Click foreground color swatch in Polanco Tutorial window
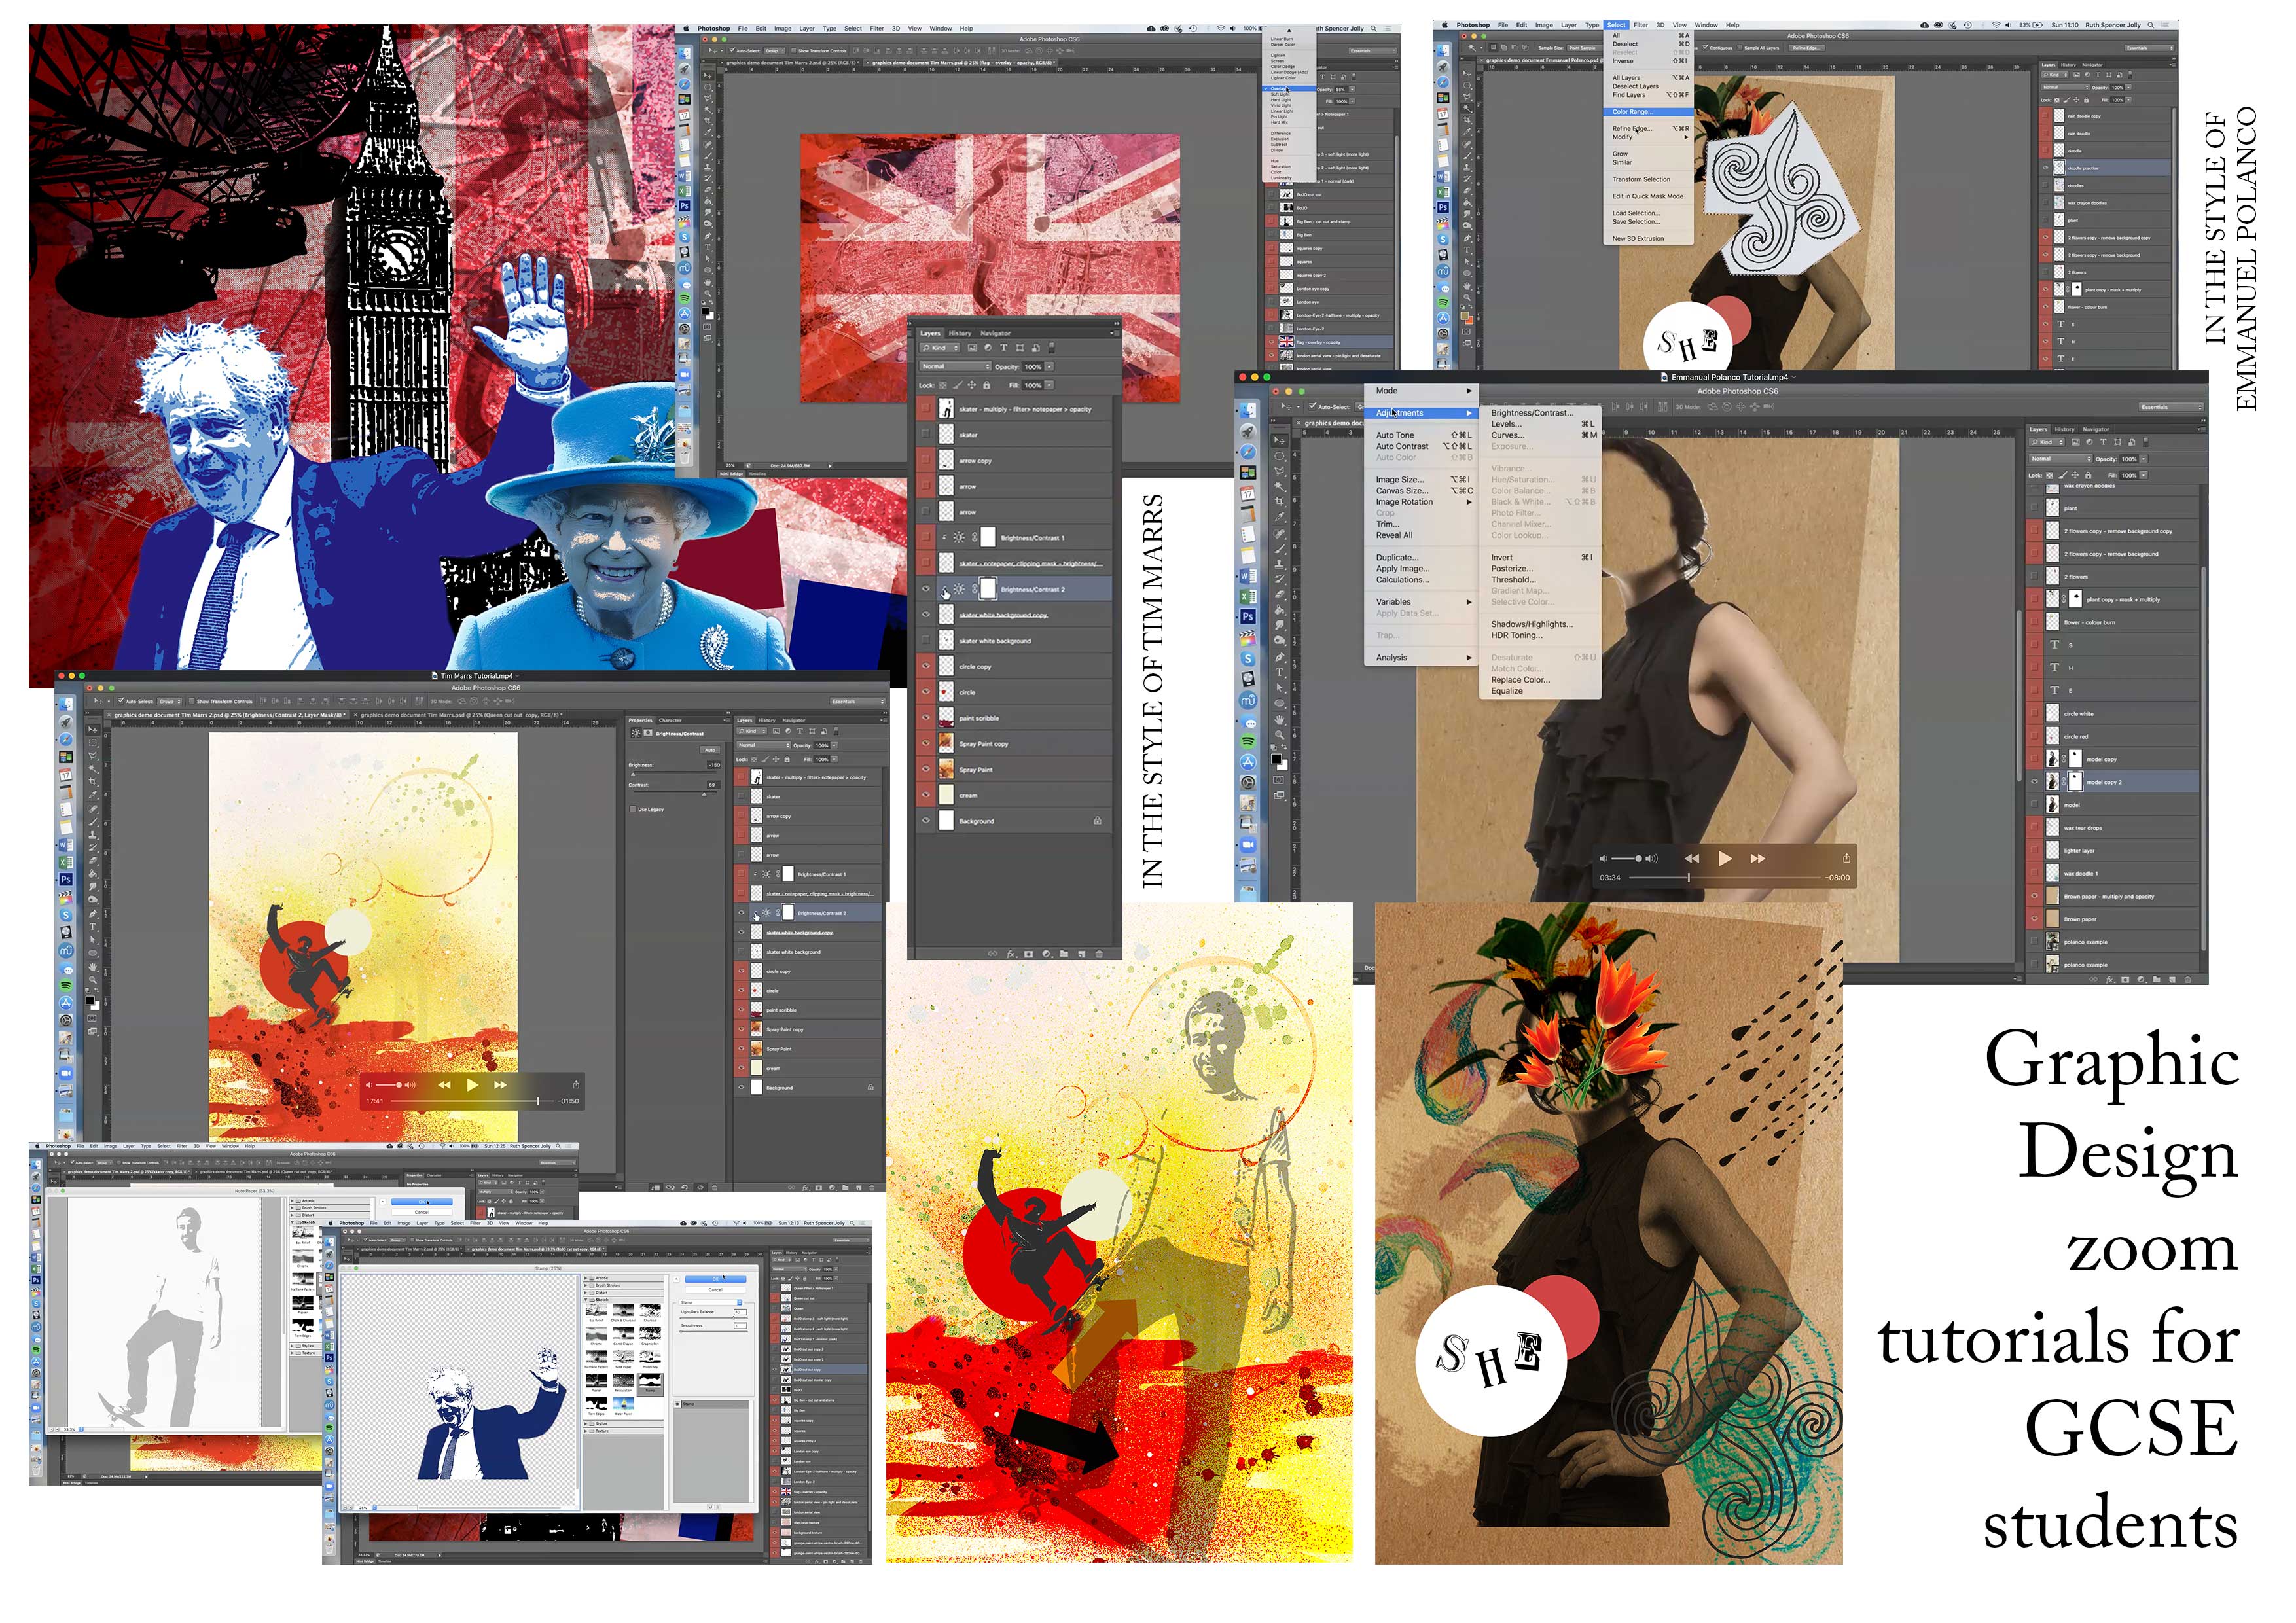The height and width of the screenshot is (1623, 2296). click(x=1277, y=759)
